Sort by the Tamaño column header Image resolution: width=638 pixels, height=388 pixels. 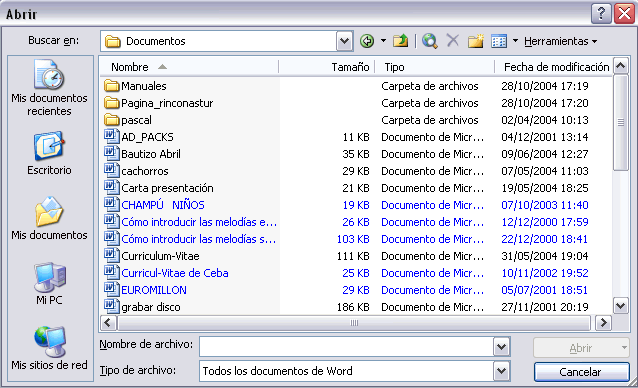[327, 67]
